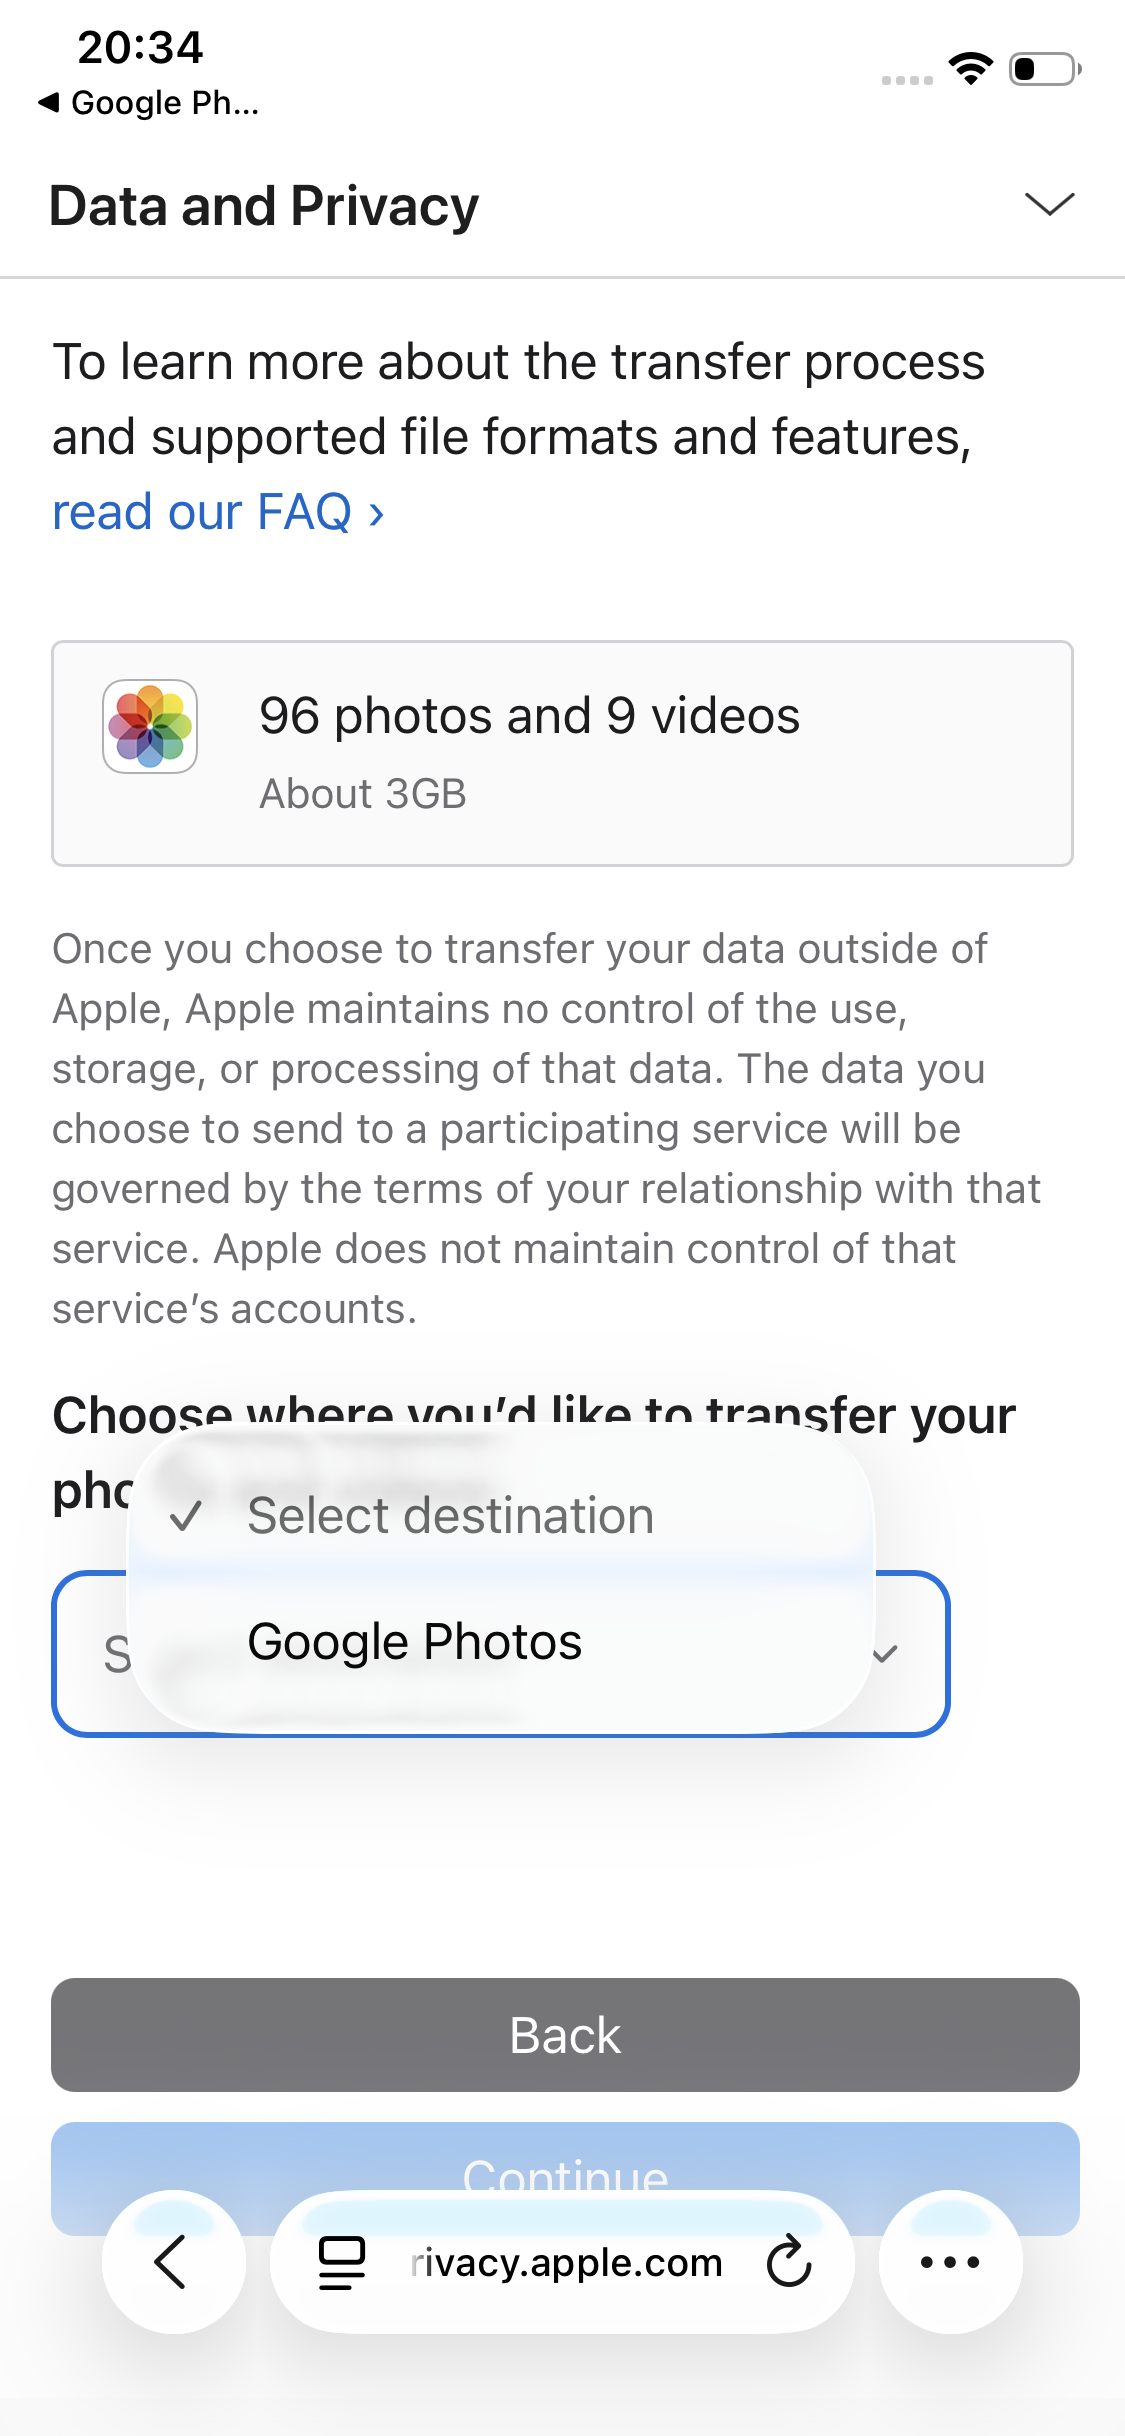
Task: Tap the checkmark beside Select destination
Action: (186, 1516)
